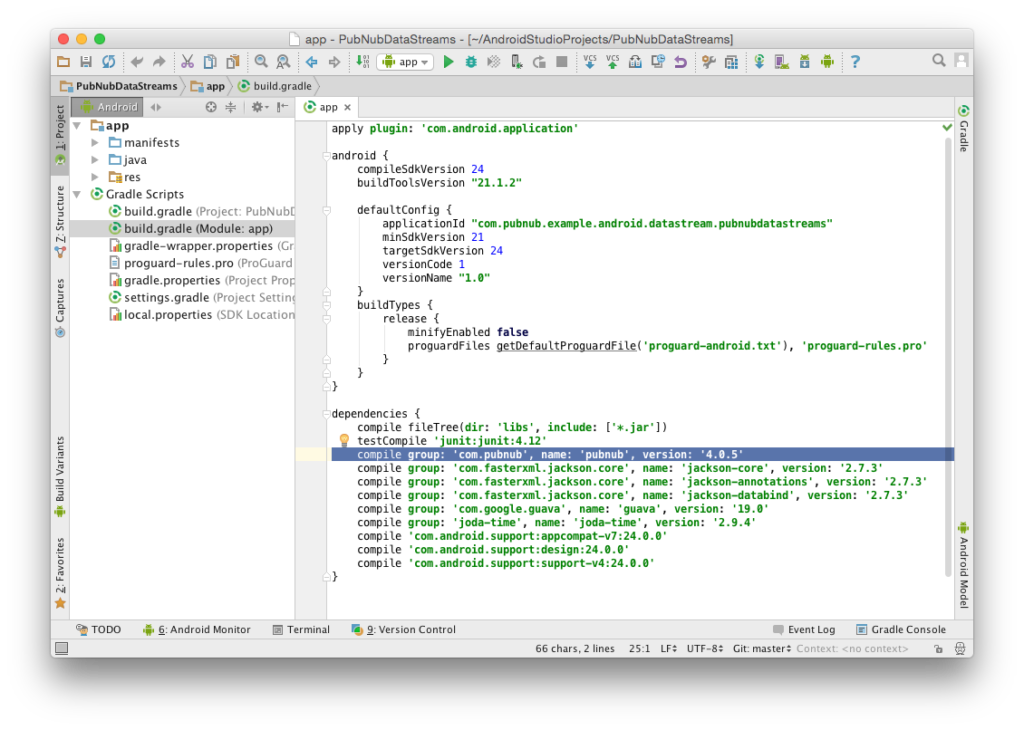Expand the manifests folder
Viewport: 1024px width, 730px height.
[x=95, y=142]
